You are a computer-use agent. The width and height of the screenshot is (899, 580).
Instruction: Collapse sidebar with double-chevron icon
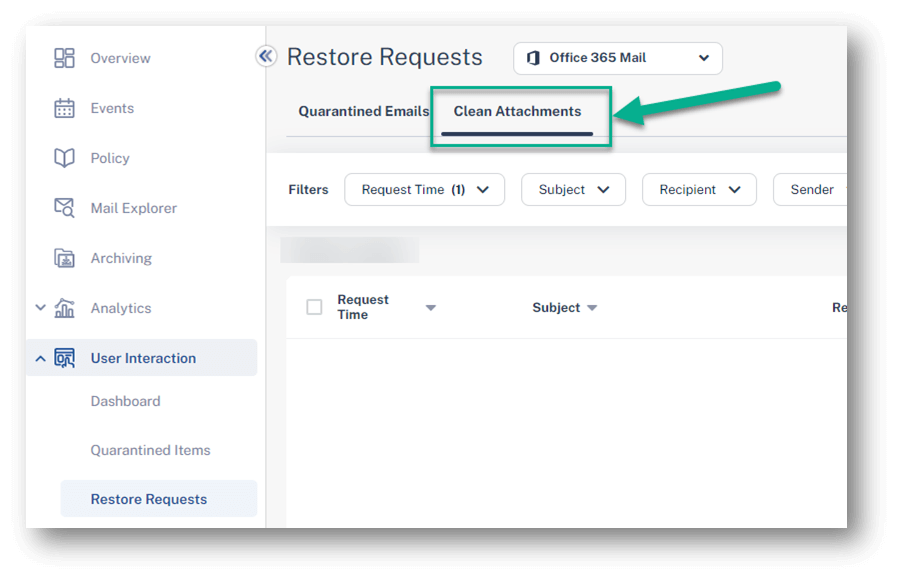click(x=265, y=56)
